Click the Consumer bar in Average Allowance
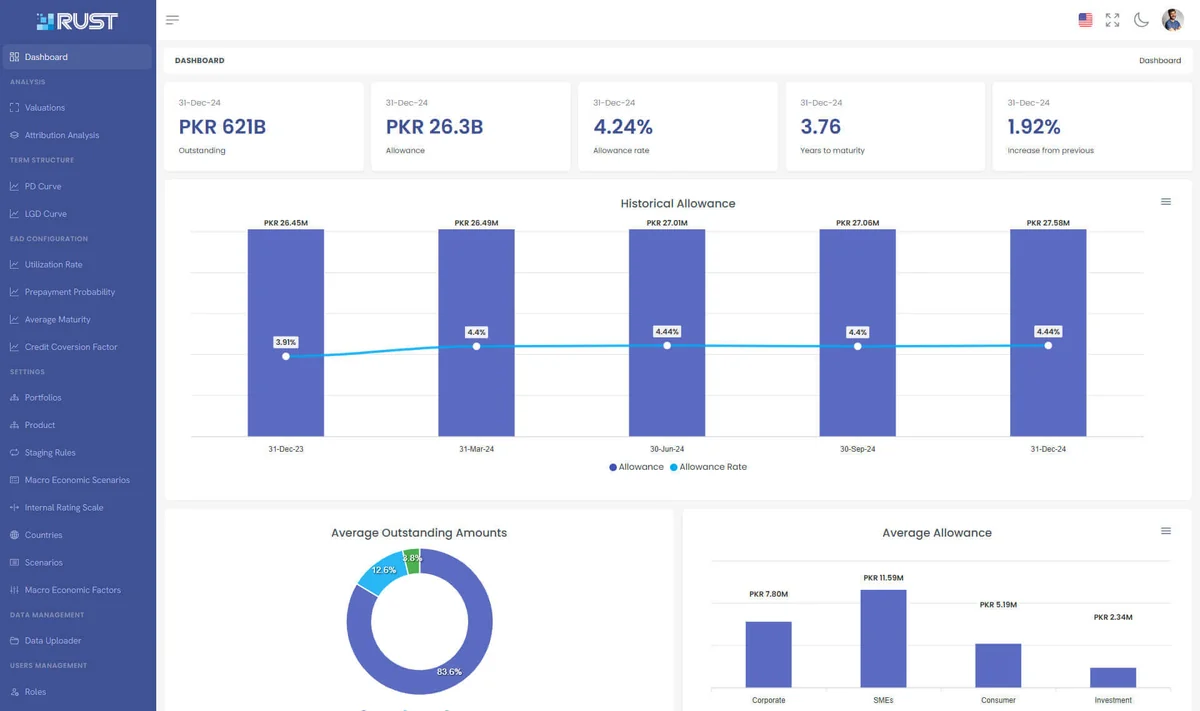 coord(998,666)
